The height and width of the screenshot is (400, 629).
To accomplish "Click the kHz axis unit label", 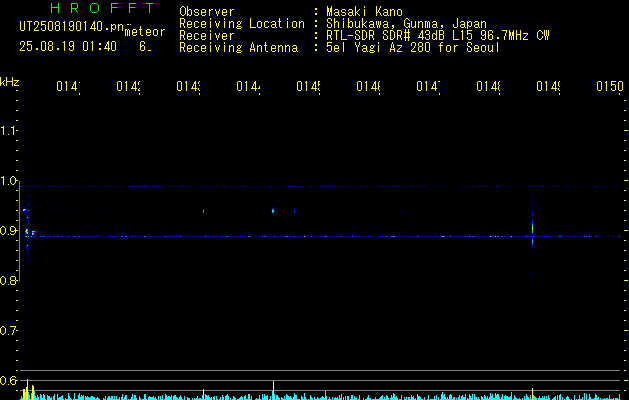I will tap(10, 82).
